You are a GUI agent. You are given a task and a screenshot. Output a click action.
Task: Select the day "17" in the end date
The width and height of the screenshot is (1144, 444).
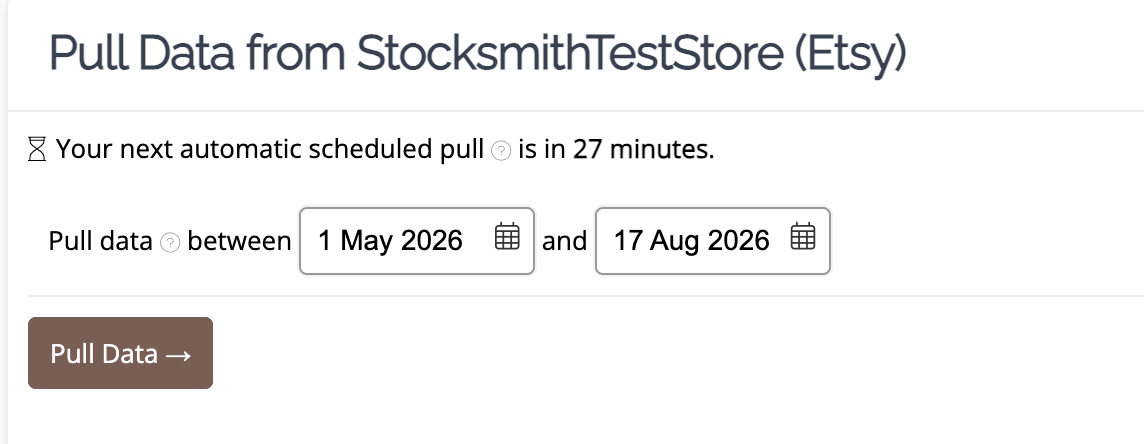click(x=627, y=241)
